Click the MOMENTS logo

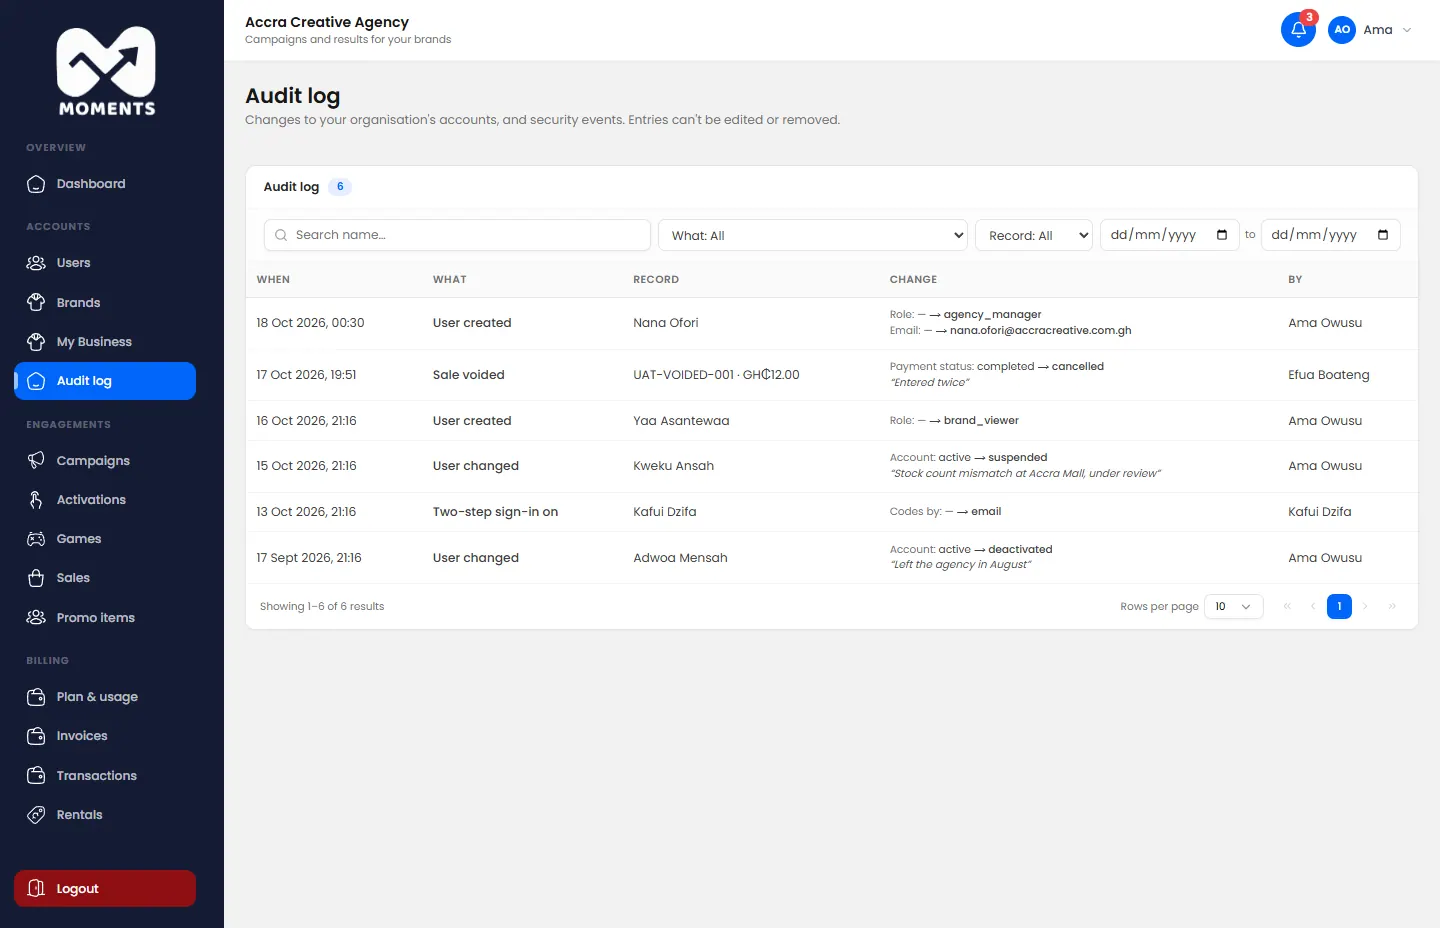[106, 71]
